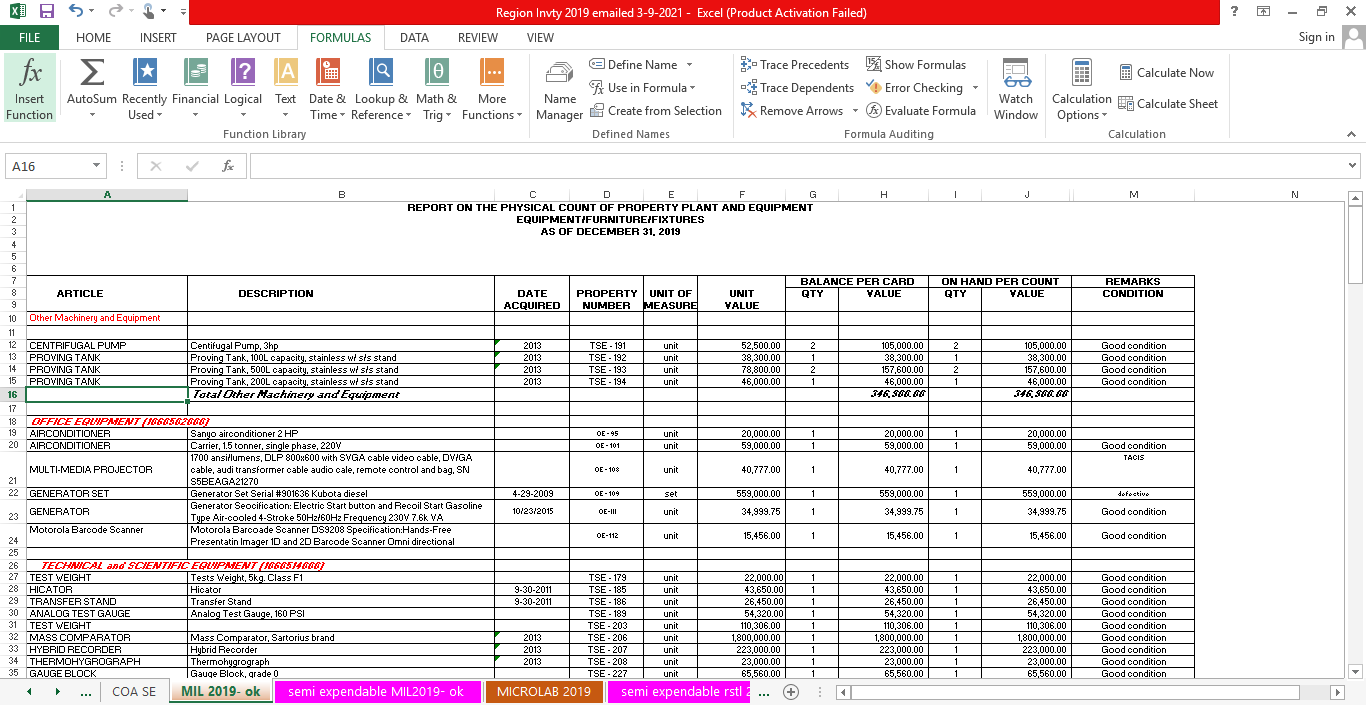Open the Text functions library
Viewport: 1366px width, 705px height.
[x=286, y=90]
